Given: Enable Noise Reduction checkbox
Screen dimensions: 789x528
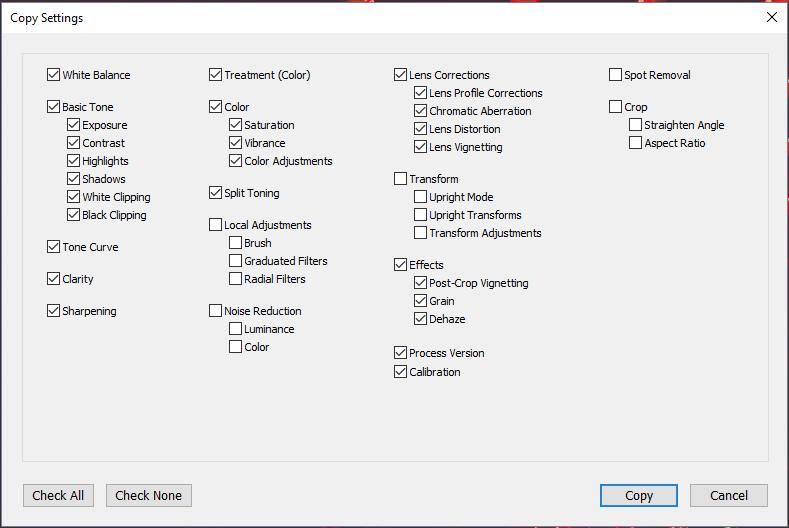Looking at the screenshot, I should point(215,311).
